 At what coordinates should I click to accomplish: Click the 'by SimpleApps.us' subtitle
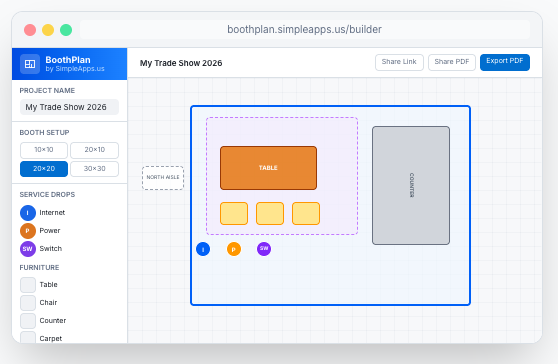pyautogui.click(x=75, y=69)
